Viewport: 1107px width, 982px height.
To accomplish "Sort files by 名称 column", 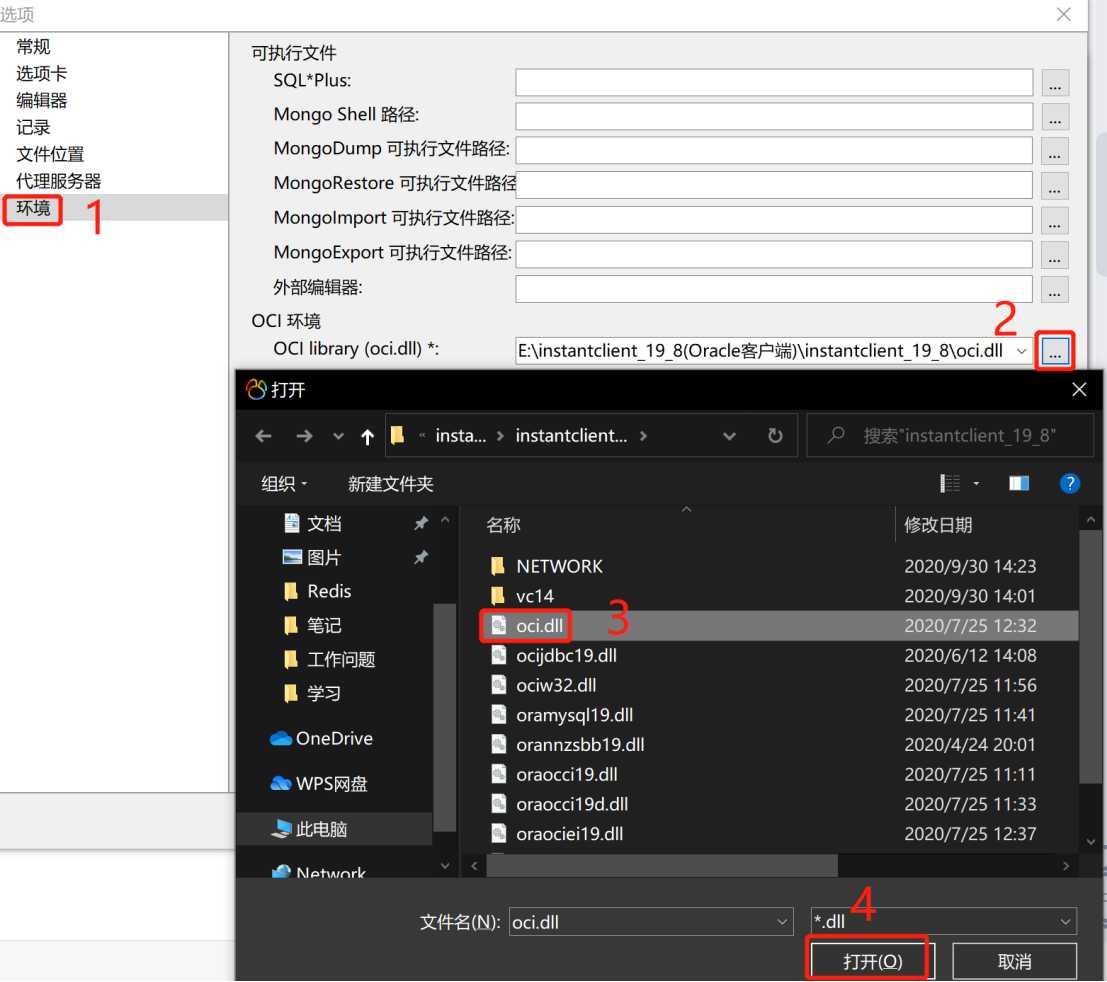I will click(x=503, y=525).
